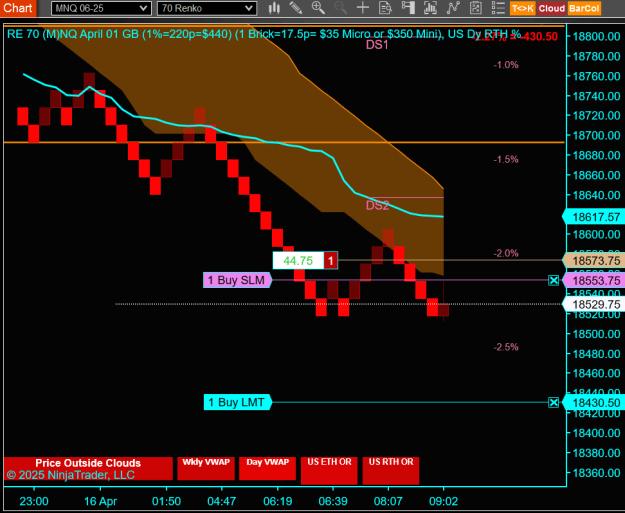The image size is (625, 513).
Task: Click the 18360.00 price axis label
Action: (596, 473)
